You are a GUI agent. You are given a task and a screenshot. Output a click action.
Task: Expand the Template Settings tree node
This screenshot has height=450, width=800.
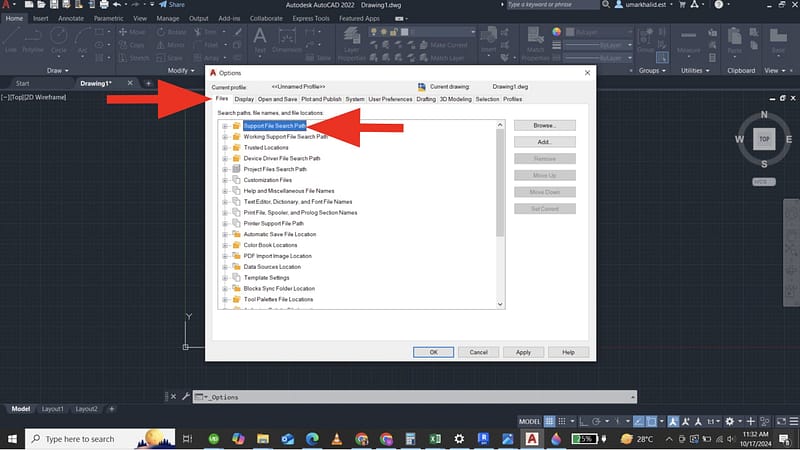click(x=225, y=278)
